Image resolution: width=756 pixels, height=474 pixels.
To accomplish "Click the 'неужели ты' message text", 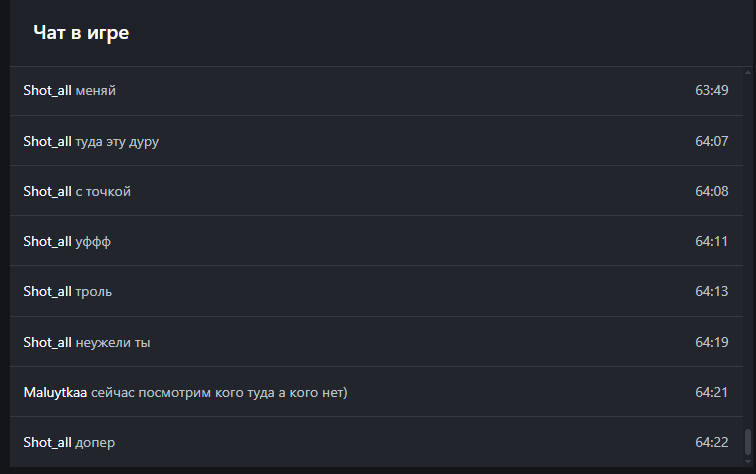I will point(113,343).
